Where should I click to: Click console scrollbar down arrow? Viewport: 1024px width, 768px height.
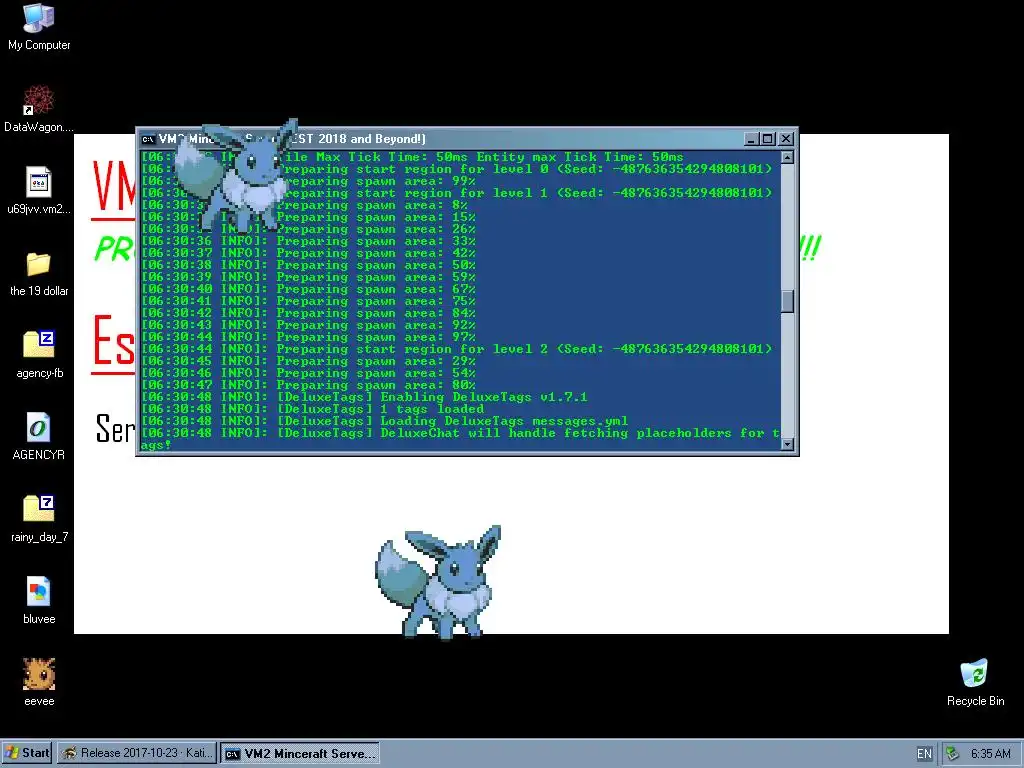point(788,444)
